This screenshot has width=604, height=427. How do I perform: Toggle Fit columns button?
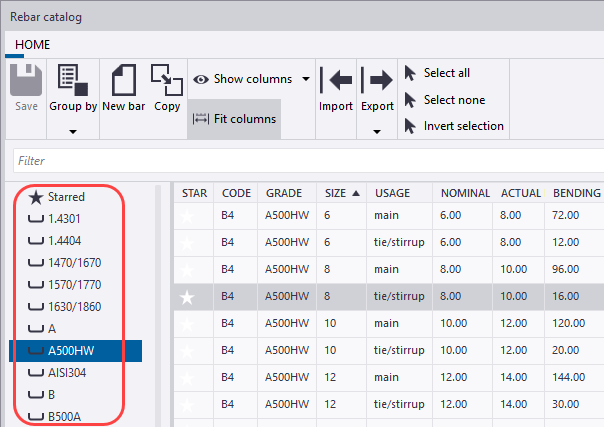click(233, 119)
